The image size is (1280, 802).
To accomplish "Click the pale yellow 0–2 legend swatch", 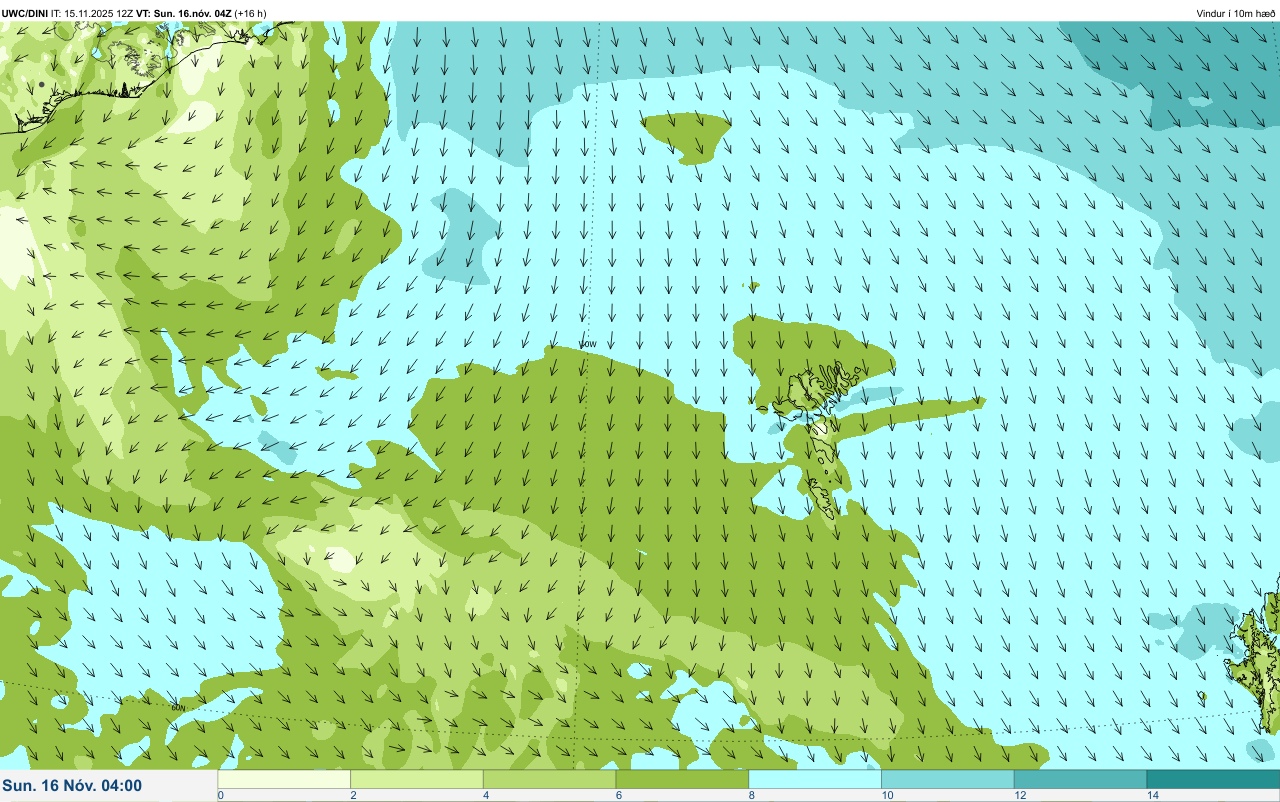I will click(x=284, y=779).
